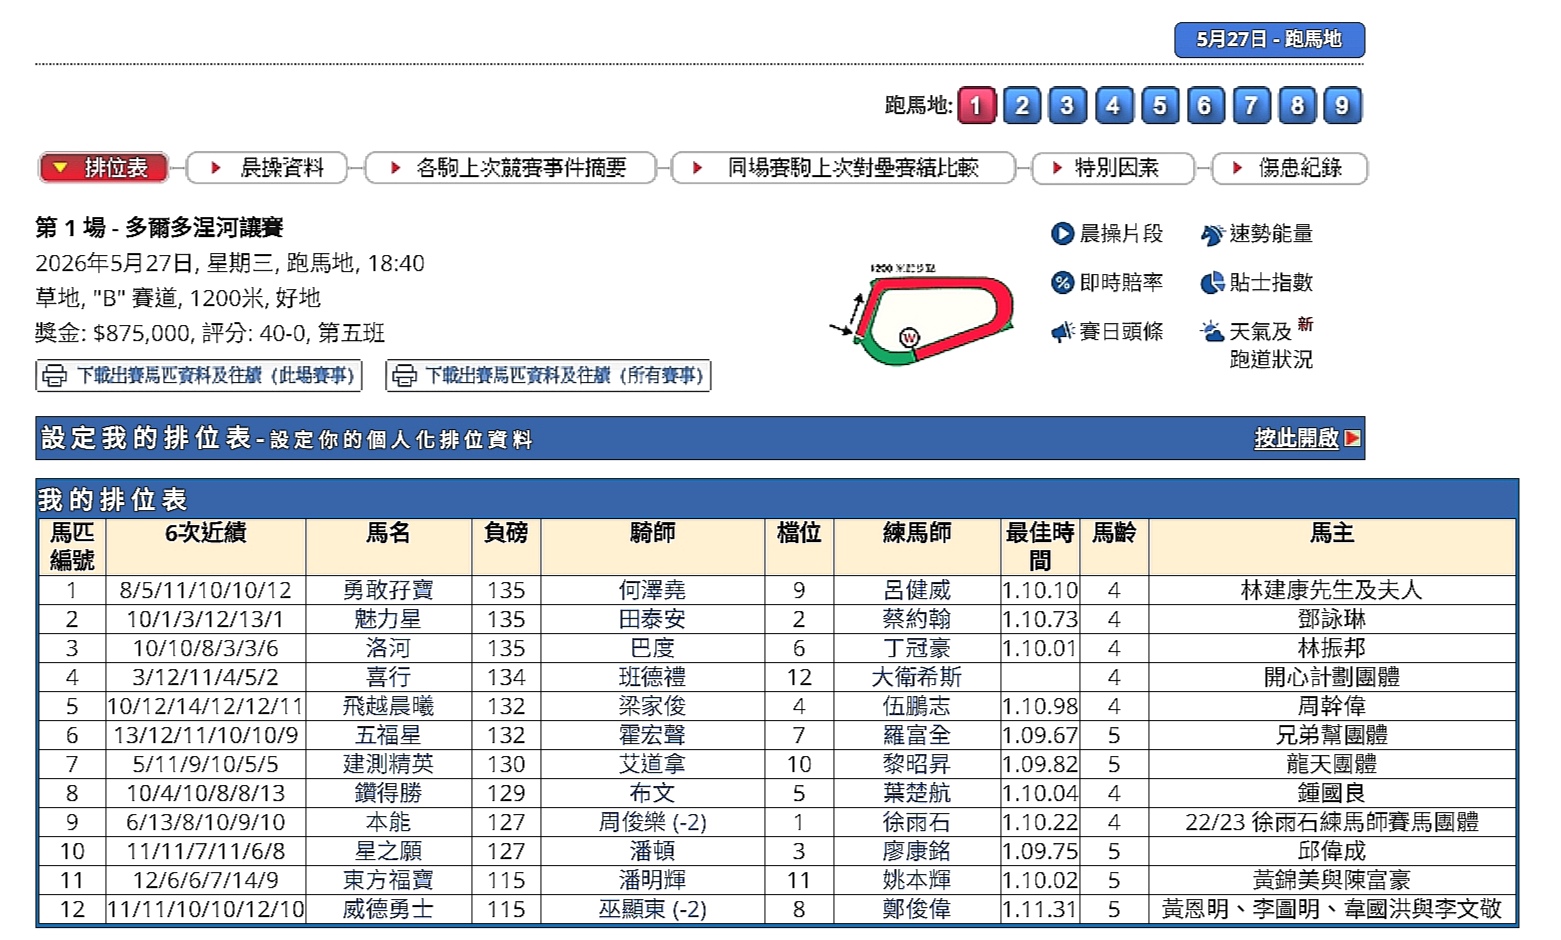Open jockey 巴度 profile
The width and height of the screenshot is (1561, 940).
click(652, 648)
